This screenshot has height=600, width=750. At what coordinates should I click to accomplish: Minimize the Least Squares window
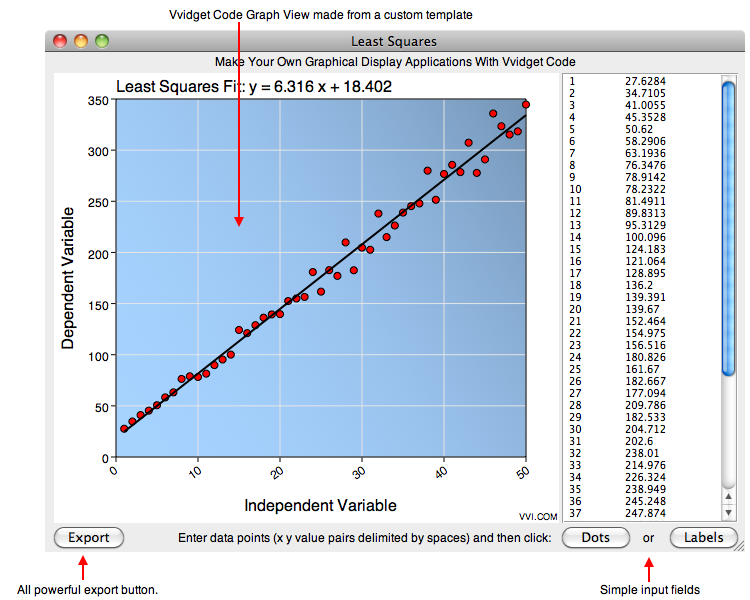pos(81,42)
